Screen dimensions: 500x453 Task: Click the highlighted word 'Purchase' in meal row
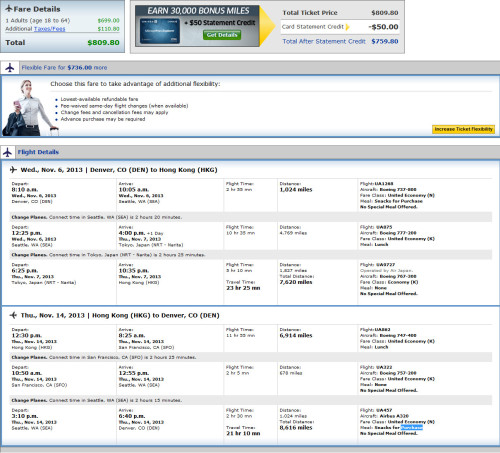[412, 428]
